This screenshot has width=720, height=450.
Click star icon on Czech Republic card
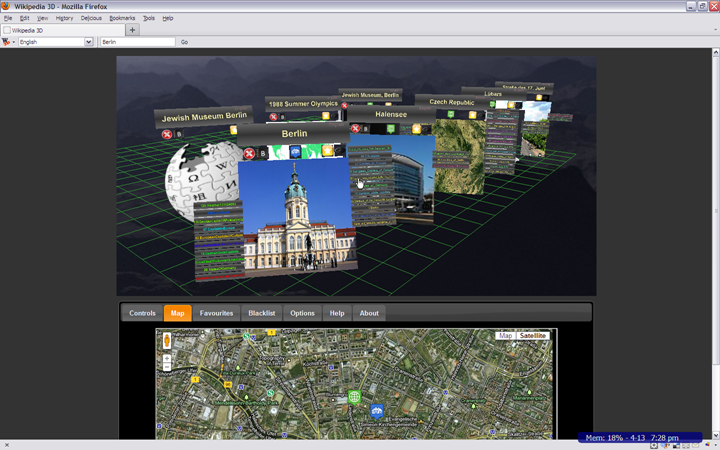coord(472,115)
